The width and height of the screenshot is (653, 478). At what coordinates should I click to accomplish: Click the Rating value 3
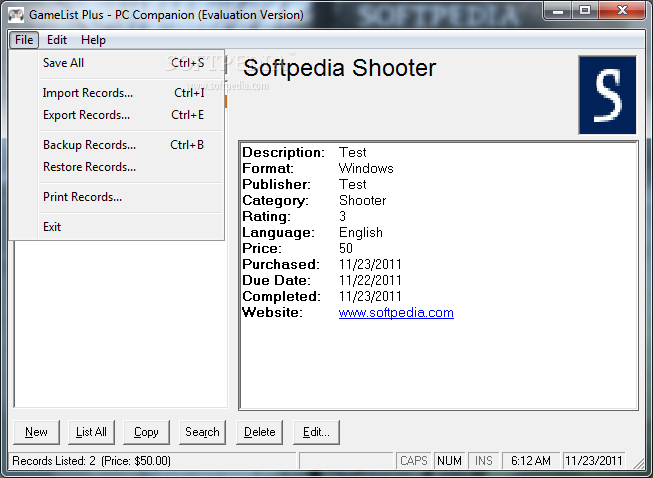(x=342, y=217)
